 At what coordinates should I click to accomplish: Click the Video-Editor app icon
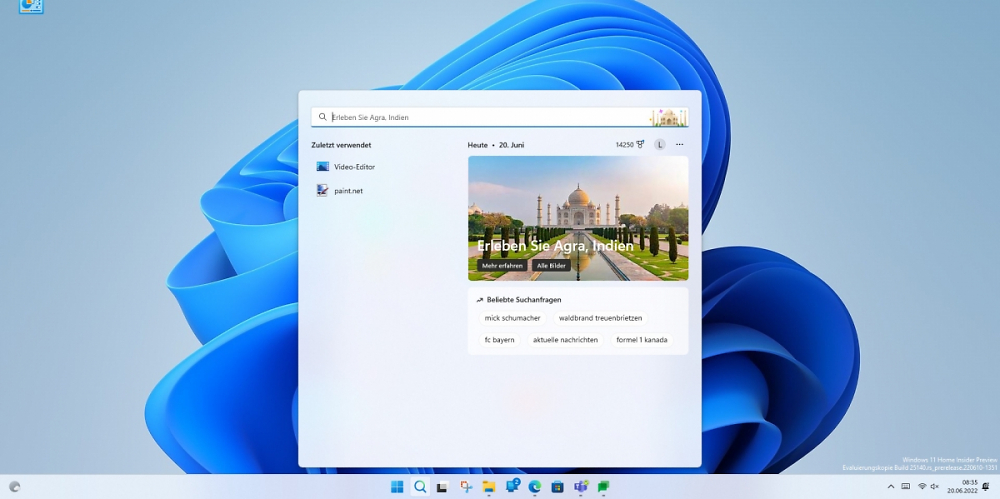[x=323, y=167]
